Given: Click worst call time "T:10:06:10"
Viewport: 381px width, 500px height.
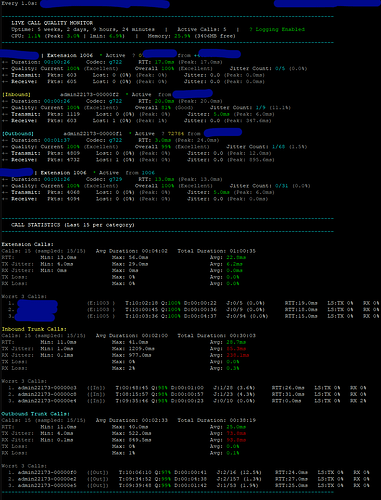Looking at the screenshot, I should click(x=135, y=472).
